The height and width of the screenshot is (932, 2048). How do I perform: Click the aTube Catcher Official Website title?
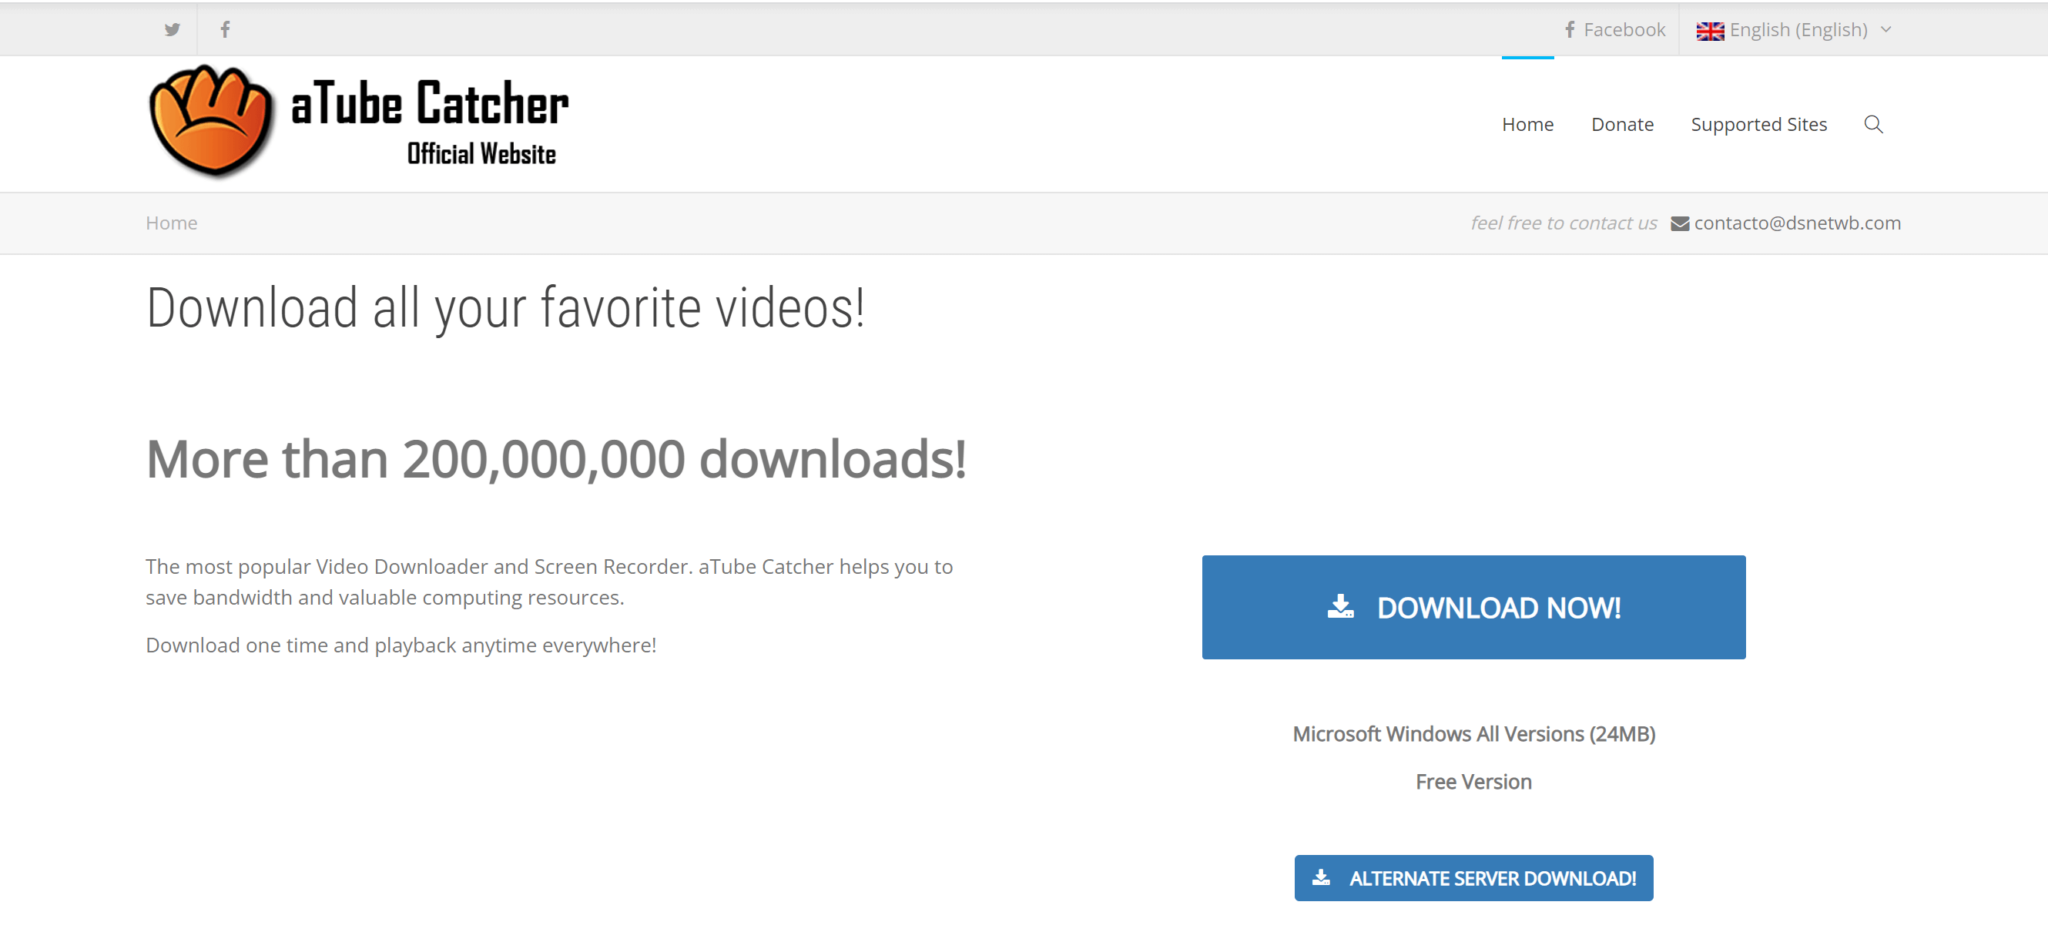pyautogui.click(x=430, y=121)
